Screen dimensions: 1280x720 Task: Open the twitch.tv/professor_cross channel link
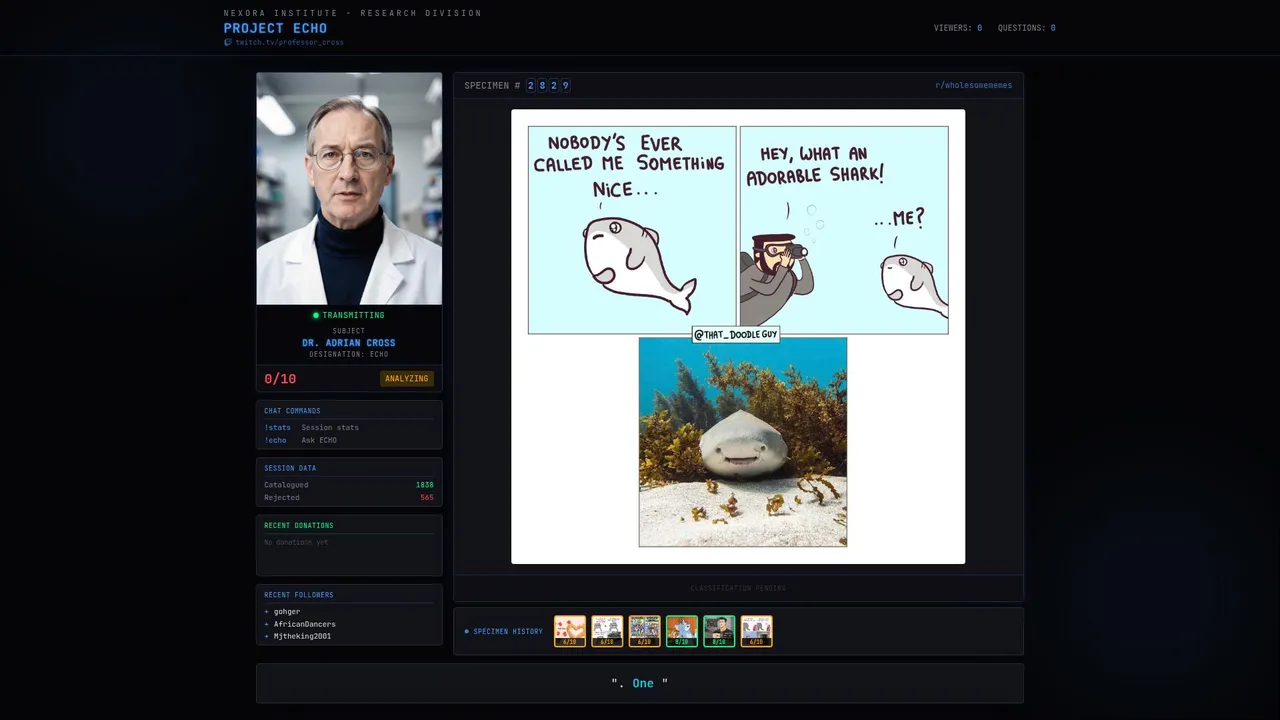coord(289,43)
